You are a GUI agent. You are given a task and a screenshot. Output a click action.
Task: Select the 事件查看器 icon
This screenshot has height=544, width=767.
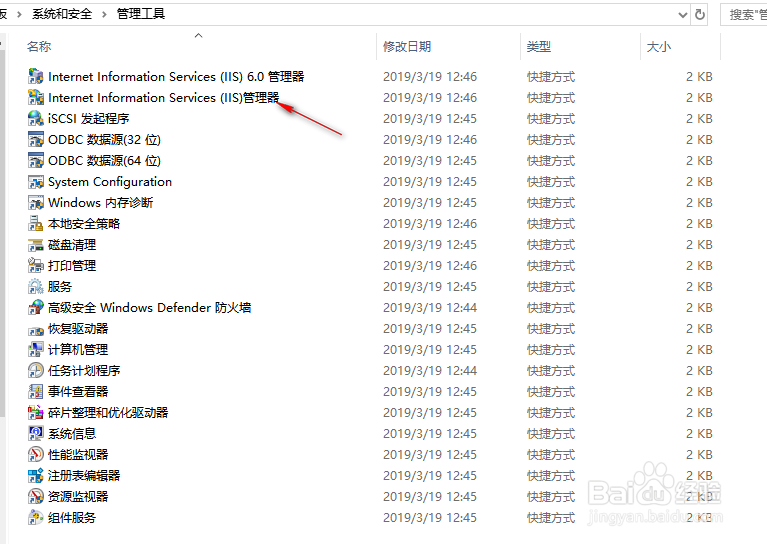pyautogui.click(x=36, y=392)
